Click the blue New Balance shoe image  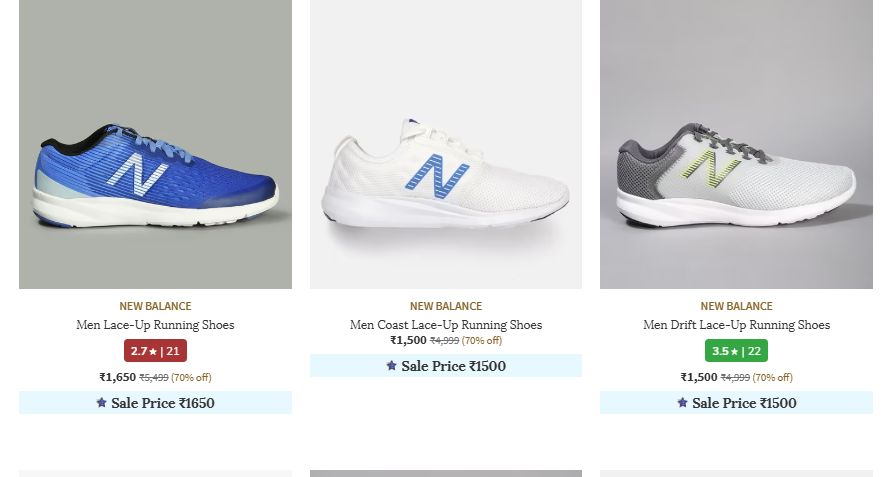tap(155, 145)
